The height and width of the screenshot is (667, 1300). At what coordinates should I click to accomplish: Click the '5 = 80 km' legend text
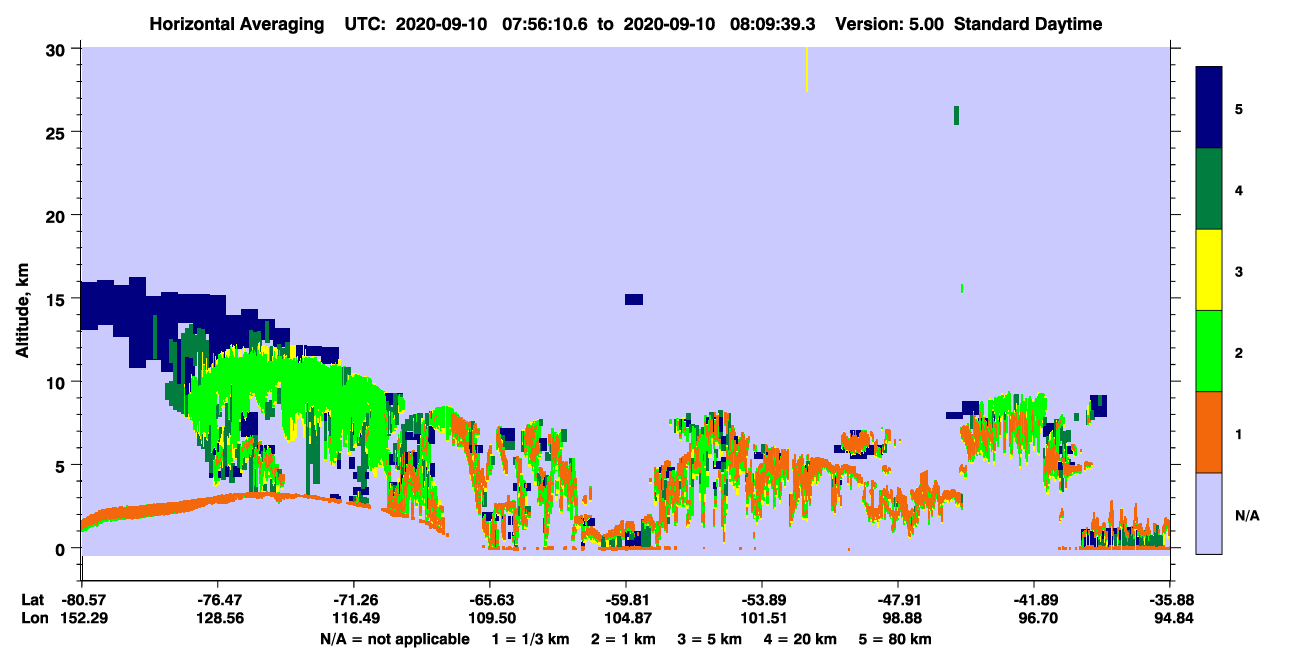click(x=896, y=639)
